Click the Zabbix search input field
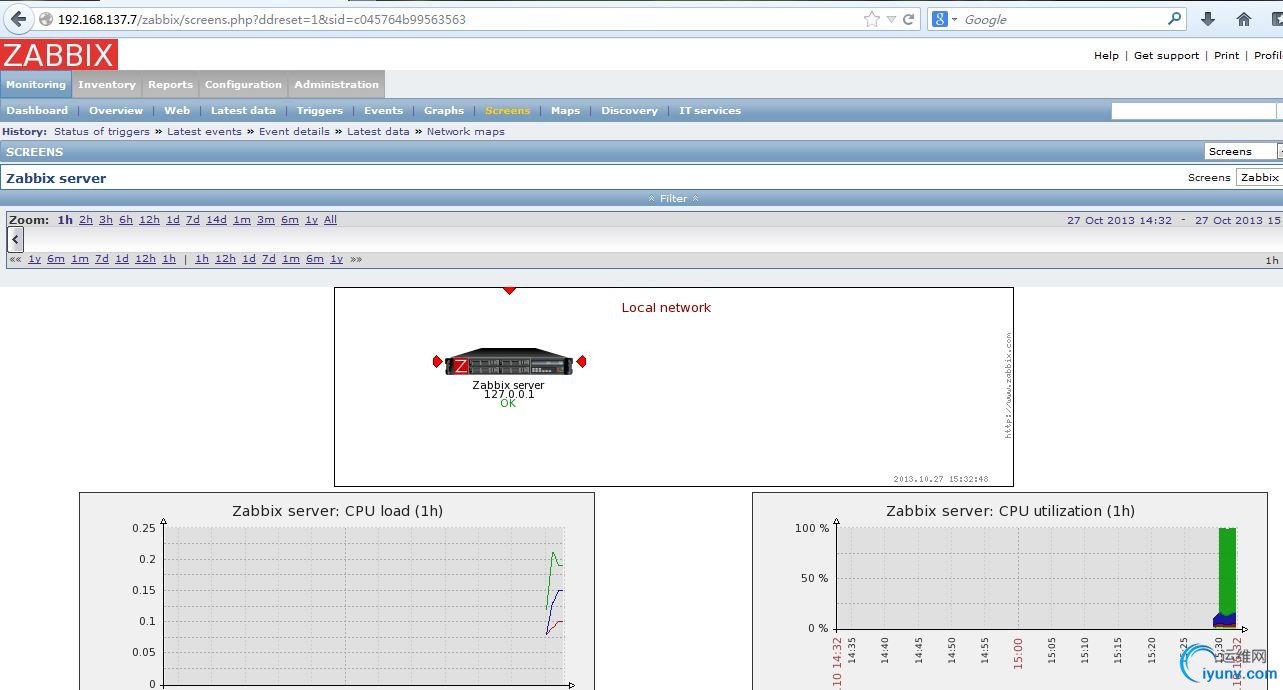1283x690 pixels. pos(1193,111)
